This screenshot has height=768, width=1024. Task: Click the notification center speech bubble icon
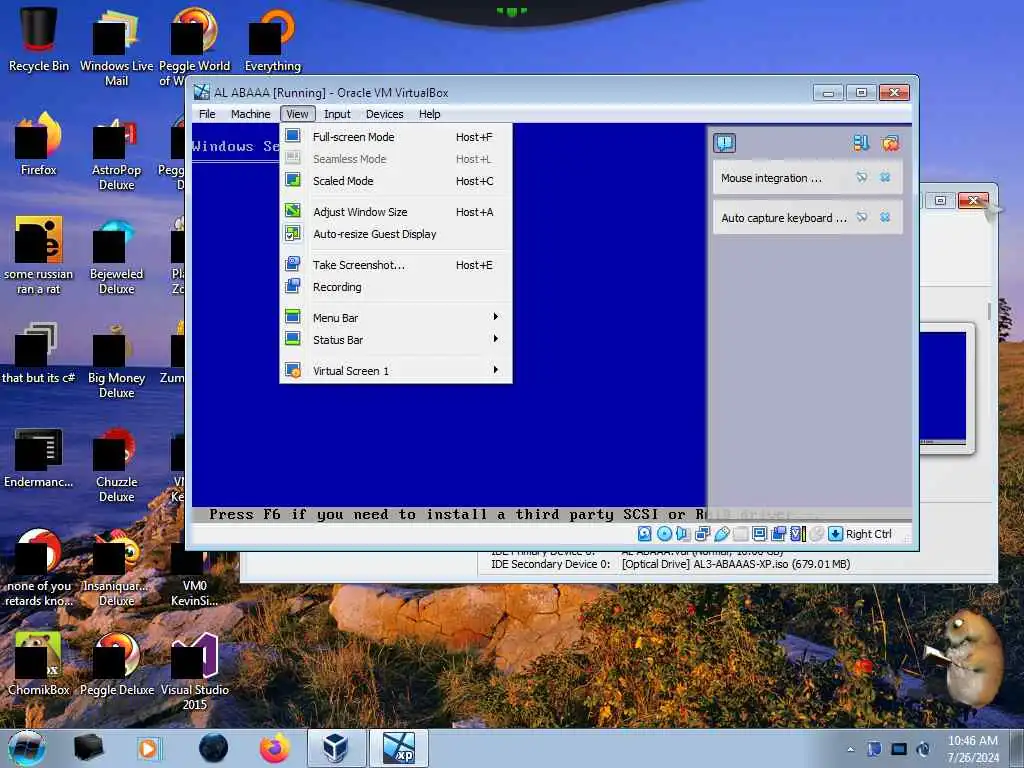click(x=724, y=142)
